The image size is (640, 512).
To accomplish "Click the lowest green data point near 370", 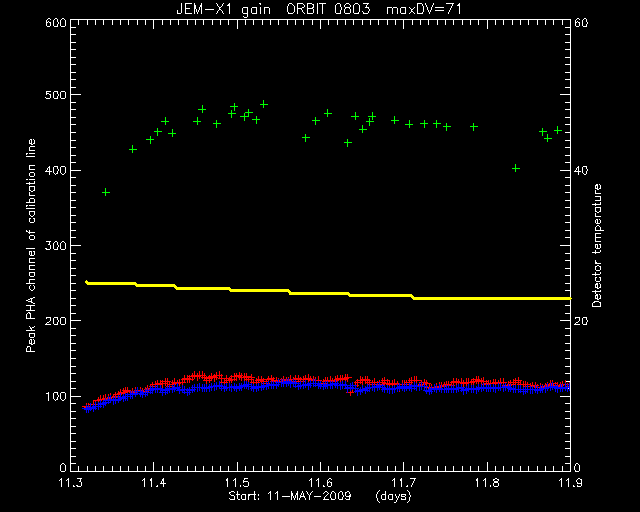I will [x=106, y=192].
